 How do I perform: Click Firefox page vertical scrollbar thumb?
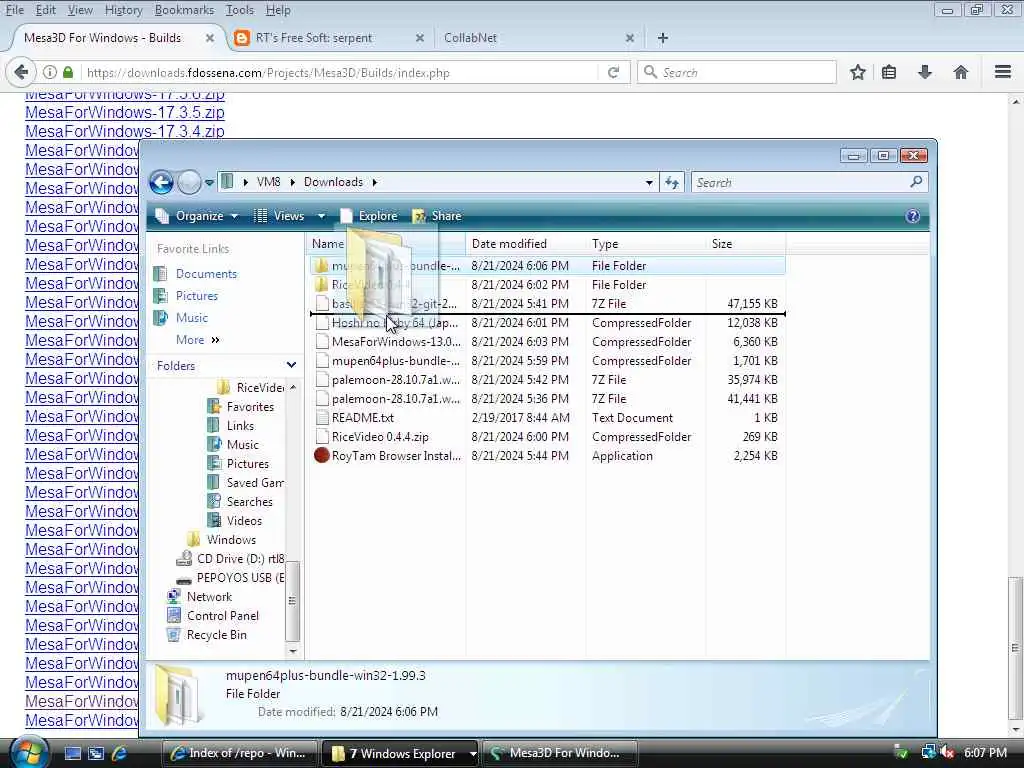pyautogui.click(x=1015, y=648)
